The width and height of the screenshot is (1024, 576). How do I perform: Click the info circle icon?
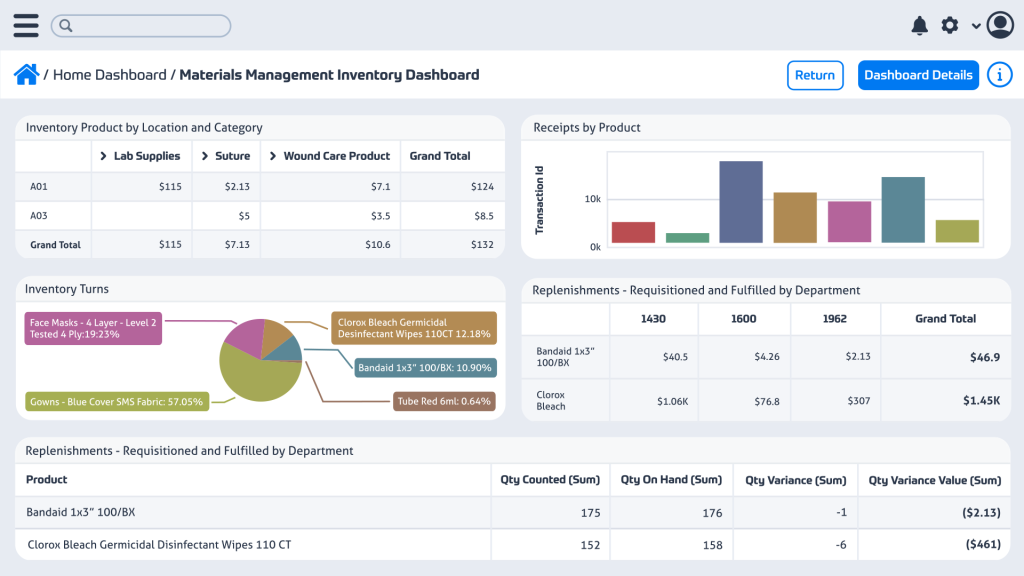(999, 75)
